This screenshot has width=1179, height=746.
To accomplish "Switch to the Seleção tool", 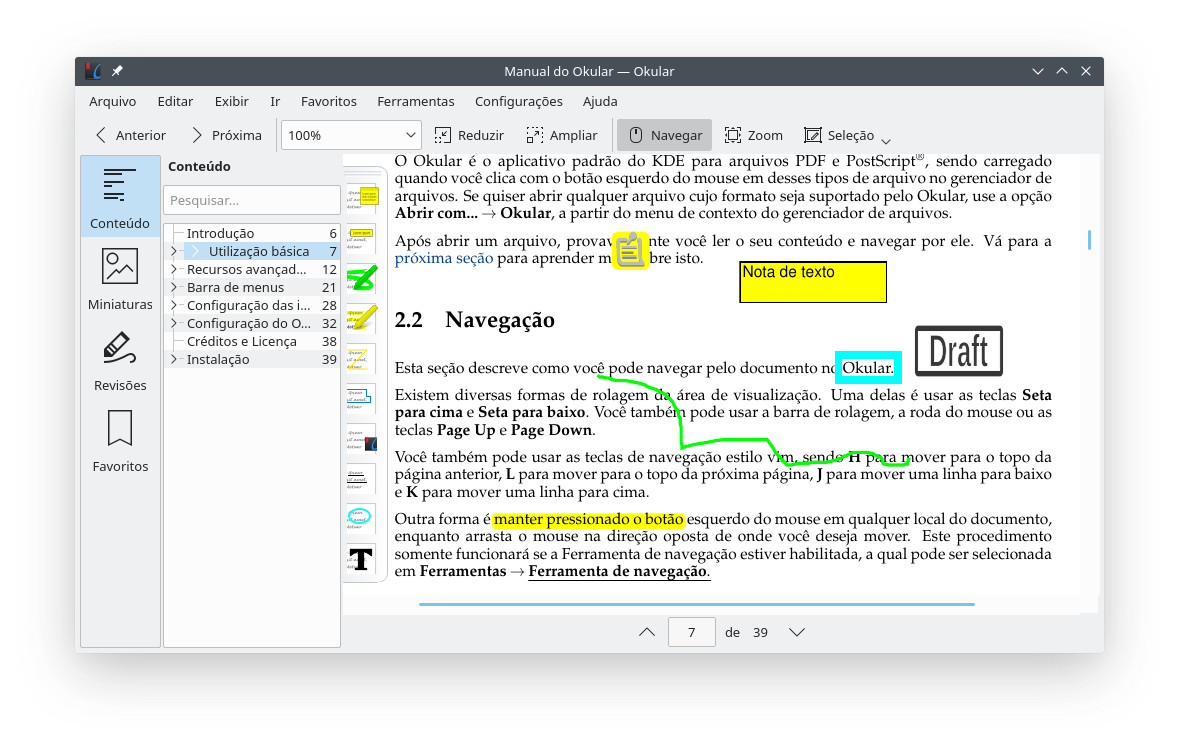I will click(838, 135).
